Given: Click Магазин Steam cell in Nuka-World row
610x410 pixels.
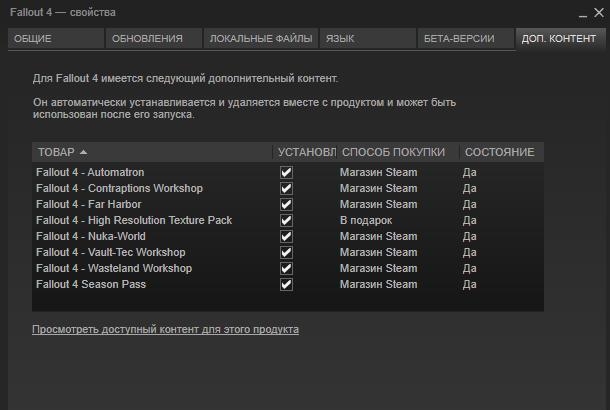Looking at the screenshot, I should coord(379,237).
